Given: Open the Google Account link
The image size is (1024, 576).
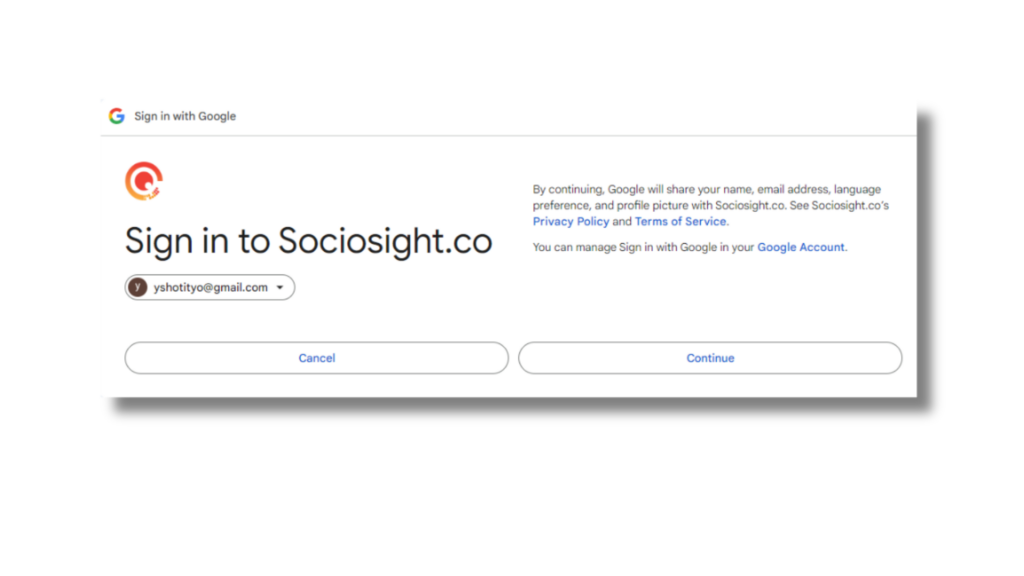Looking at the screenshot, I should [801, 247].
